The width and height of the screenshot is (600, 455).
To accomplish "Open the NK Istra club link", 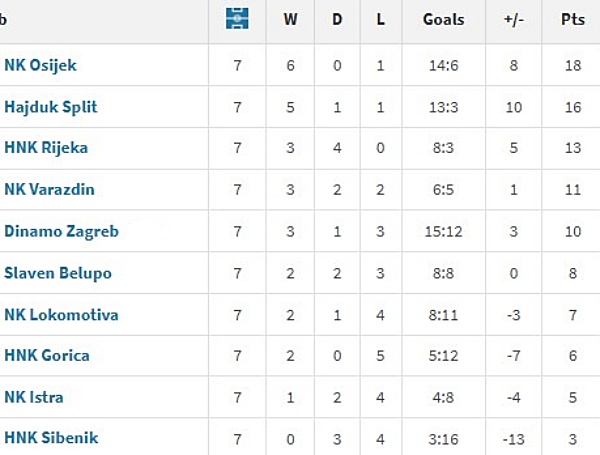I will click(34, 397).
